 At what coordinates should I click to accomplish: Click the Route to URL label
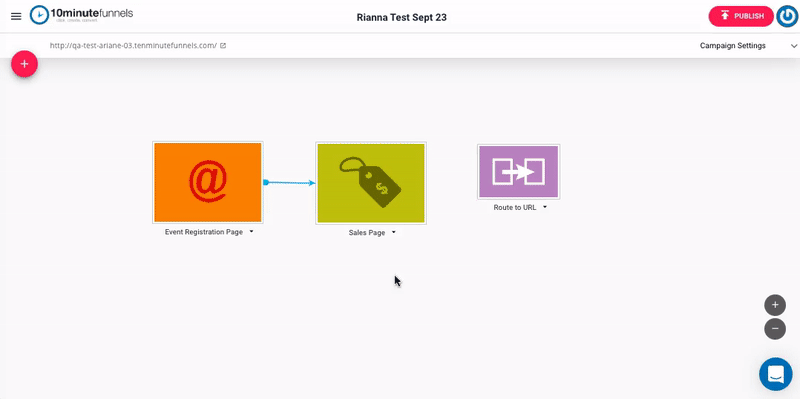coord(515,208)
